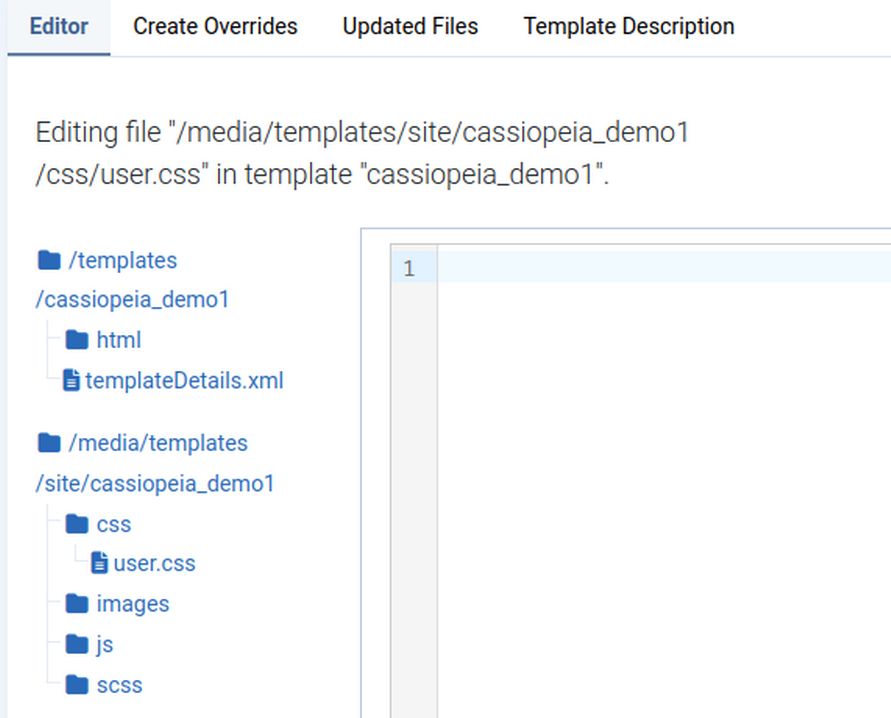Click line number 1 in editor gutter
Viewport: 891px width, 718px height.
[409, 268]
